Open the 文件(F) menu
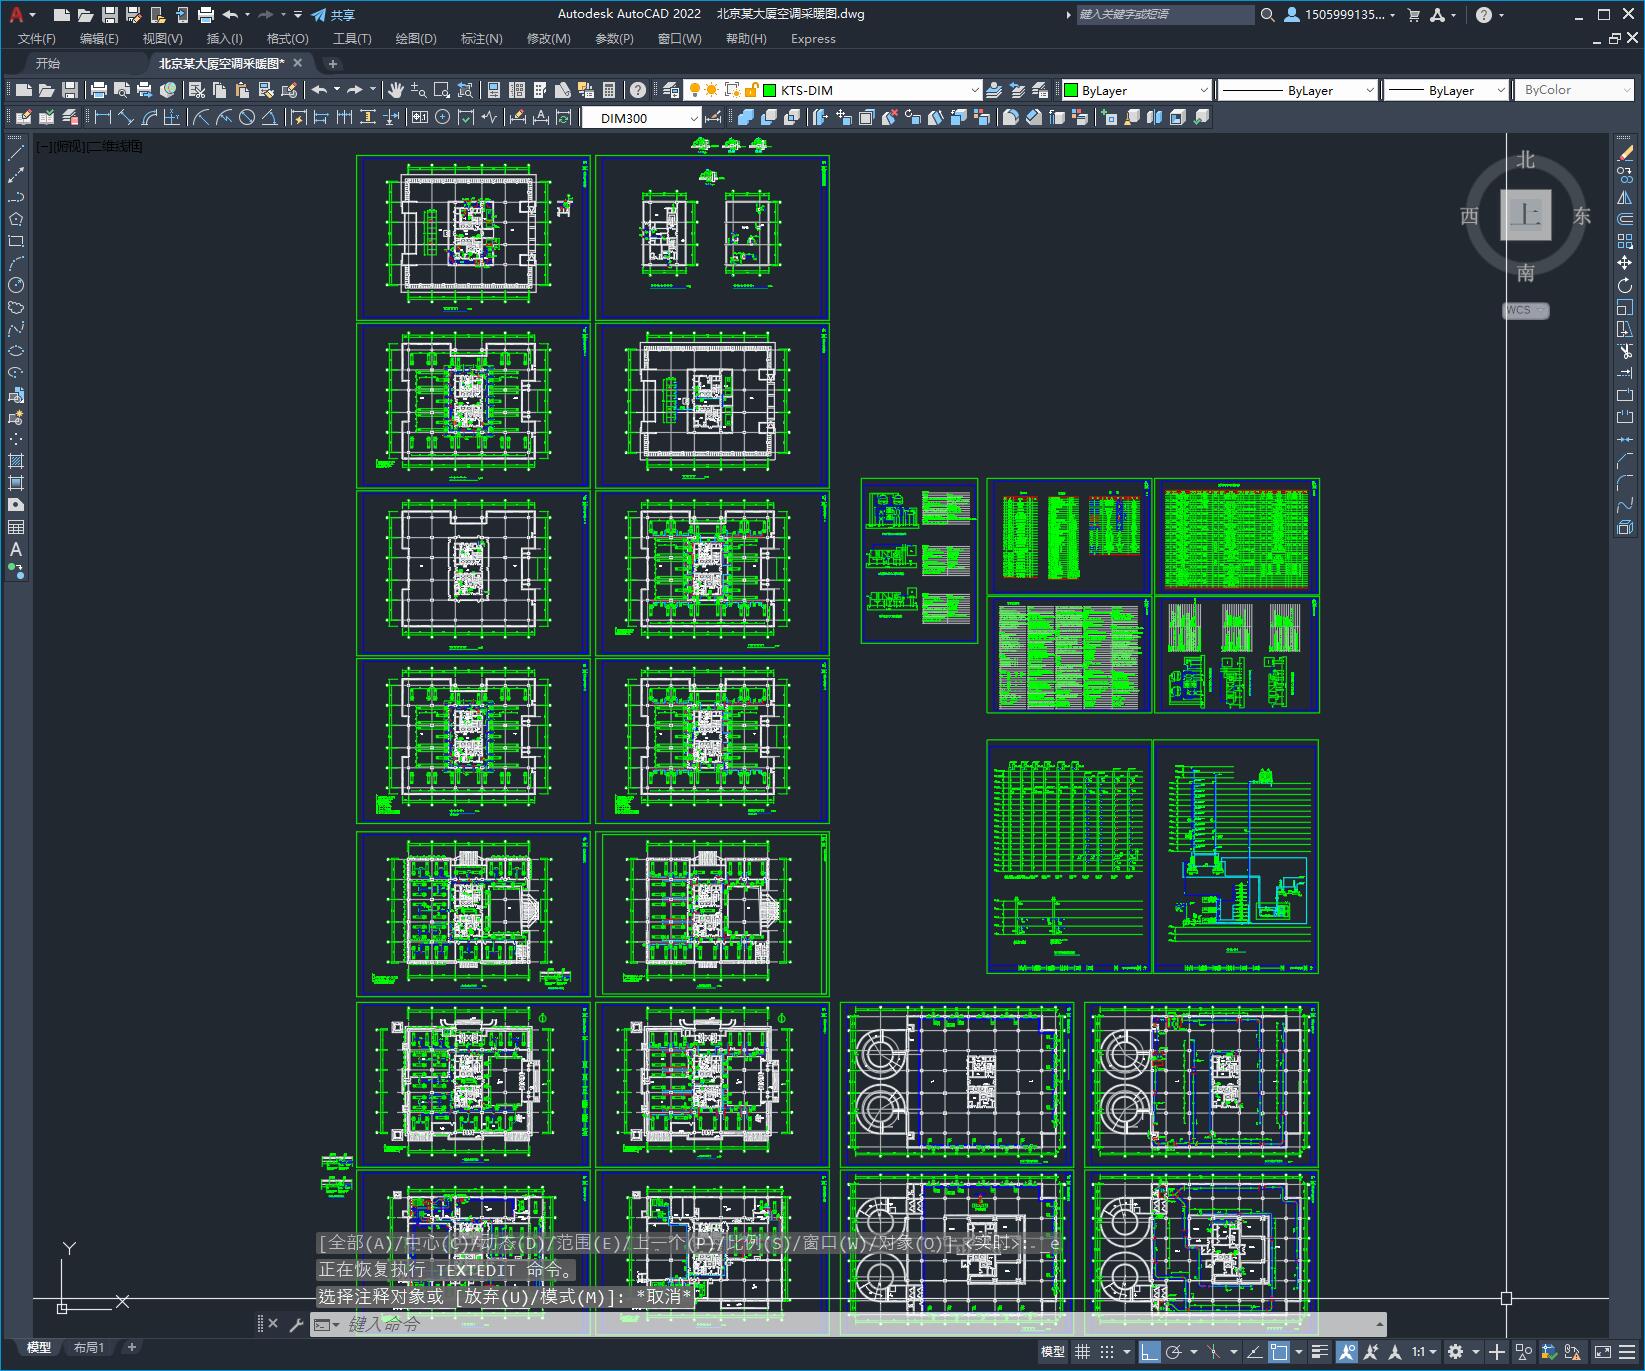 (37, 39)
